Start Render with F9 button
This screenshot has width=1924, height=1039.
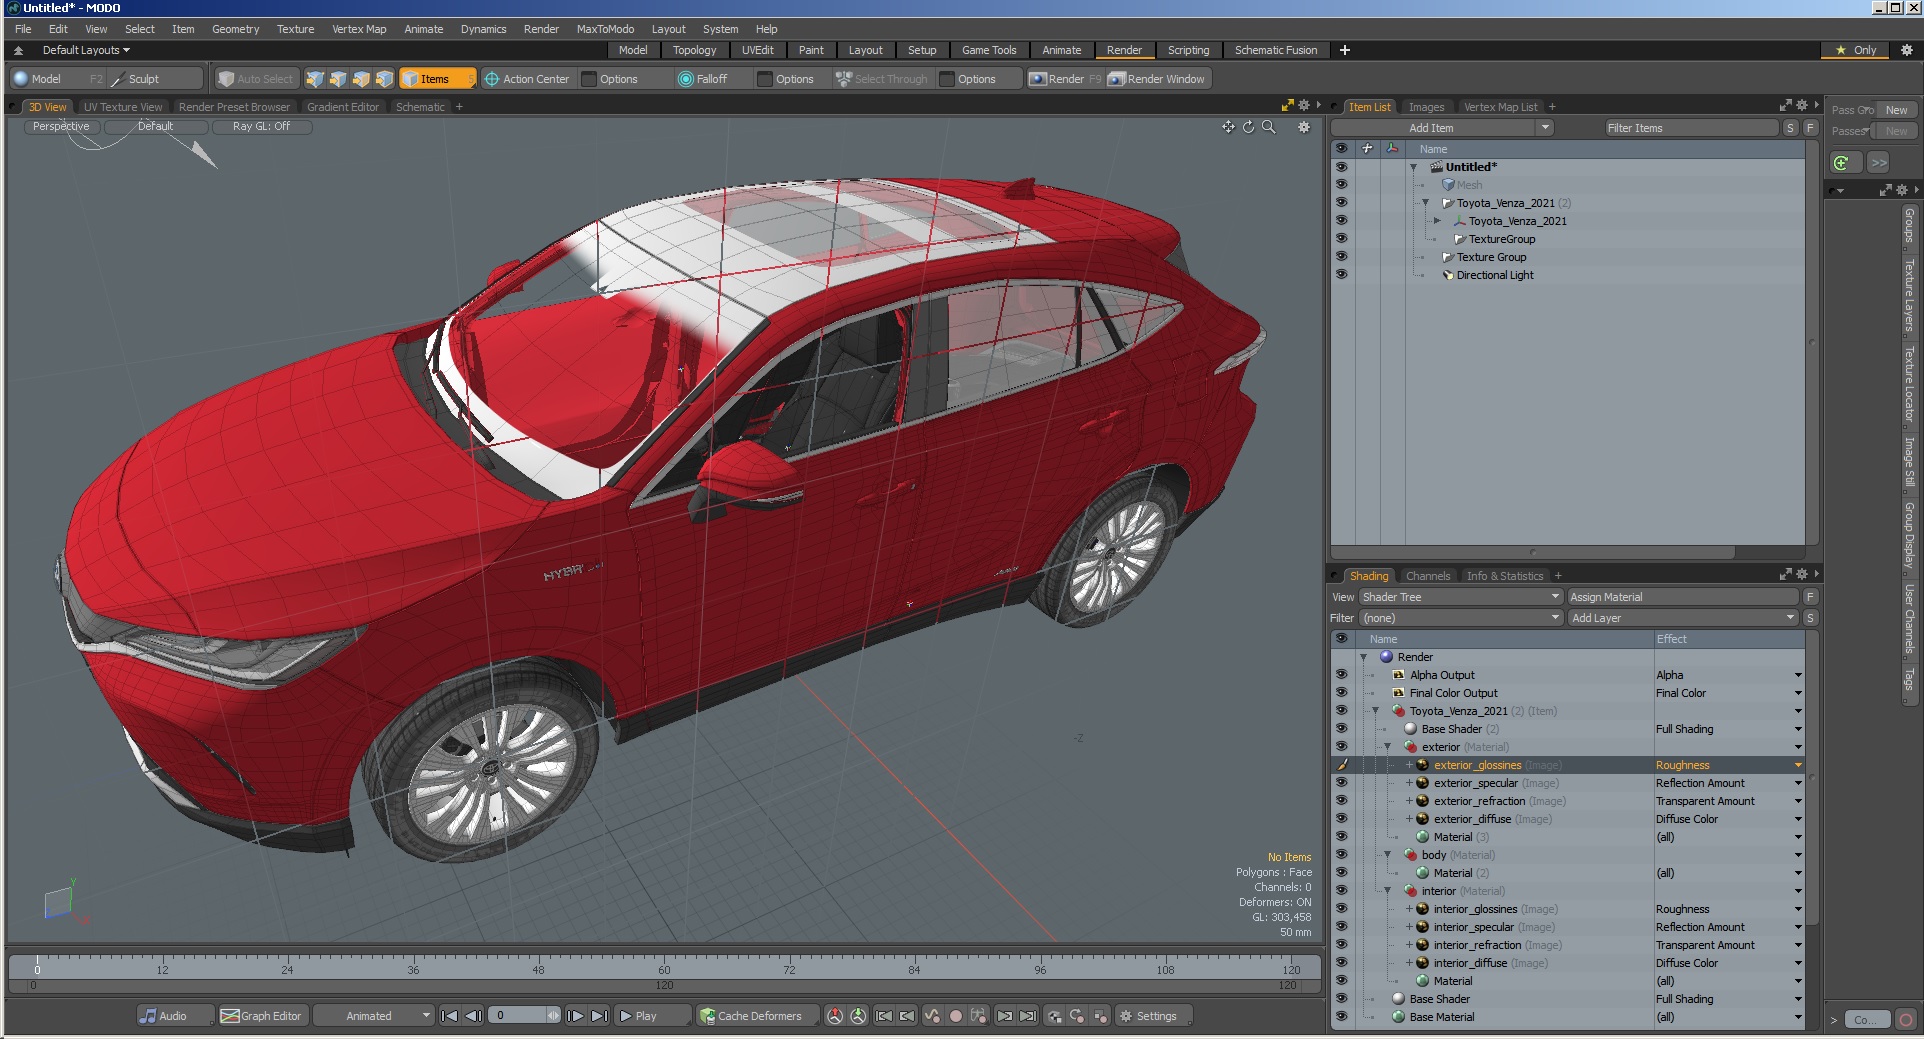[1065, 79]
